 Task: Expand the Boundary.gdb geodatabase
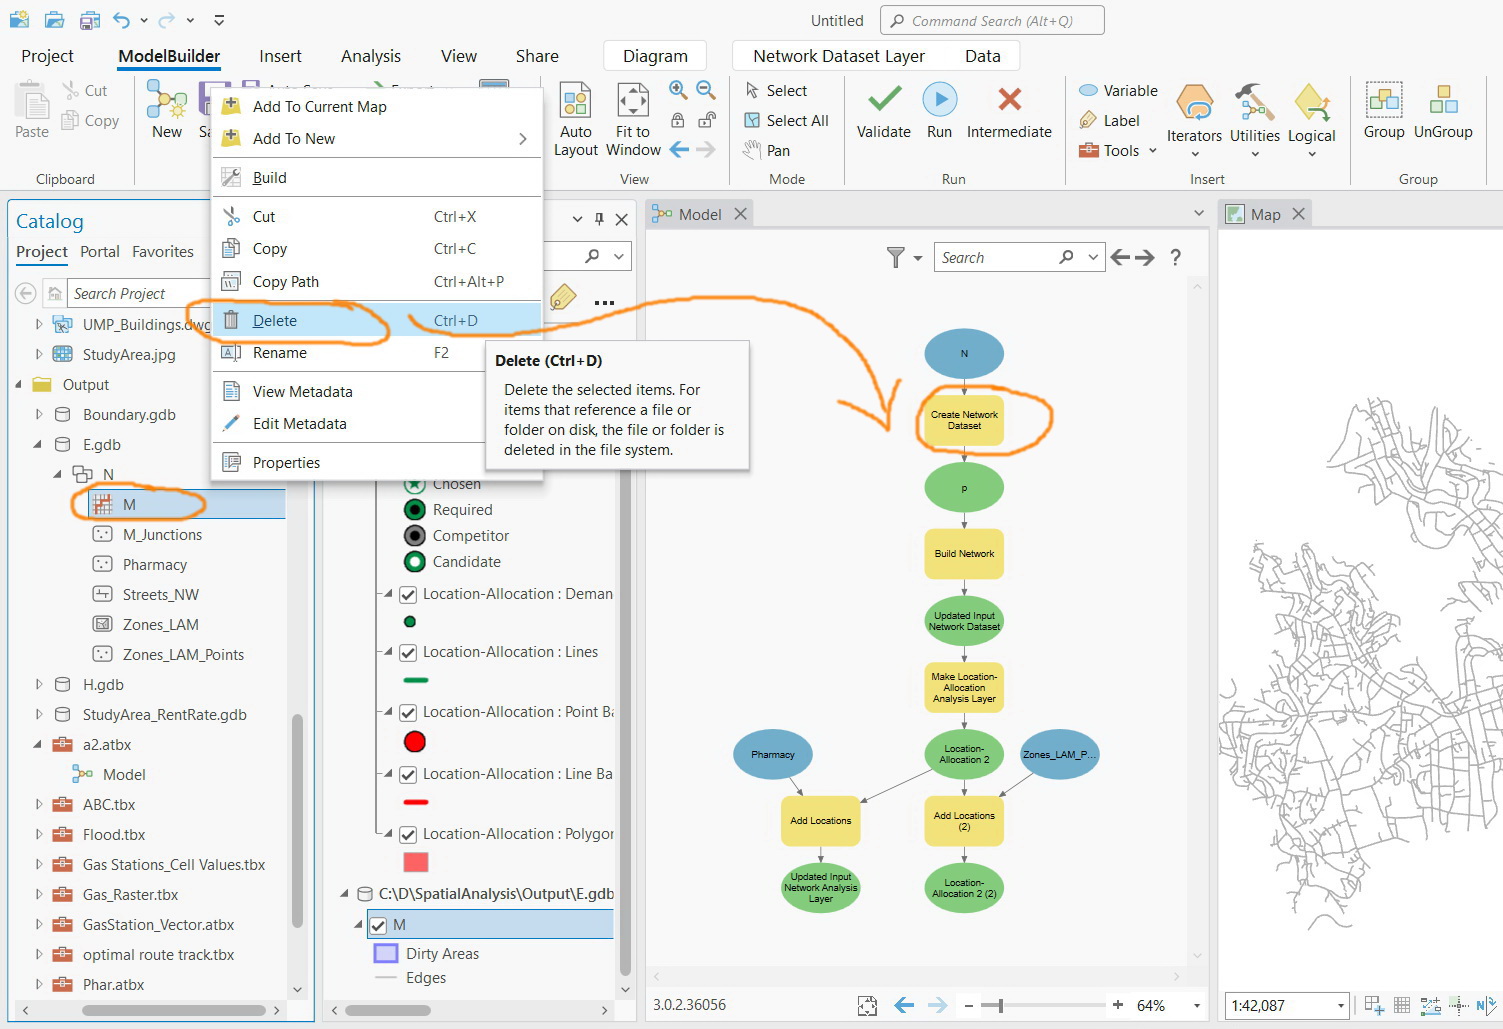pyautogui.click(x=38, y=414)
